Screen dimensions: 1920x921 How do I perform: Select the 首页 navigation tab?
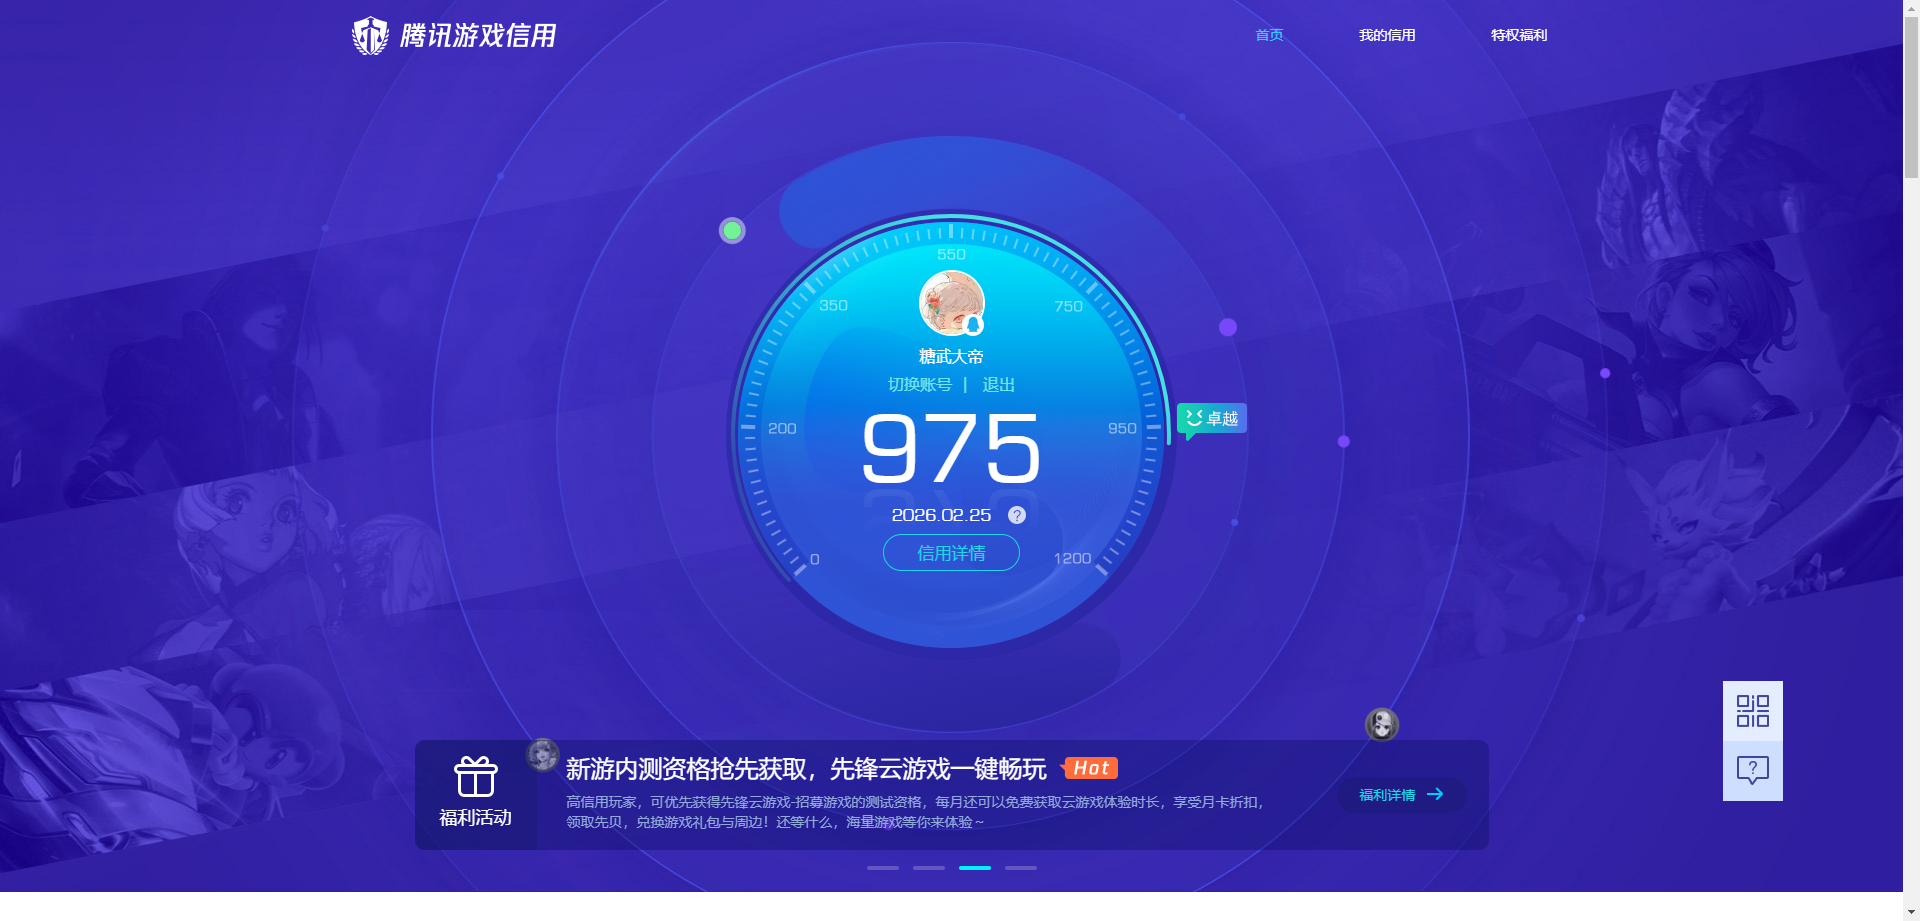pos(1269,35)
